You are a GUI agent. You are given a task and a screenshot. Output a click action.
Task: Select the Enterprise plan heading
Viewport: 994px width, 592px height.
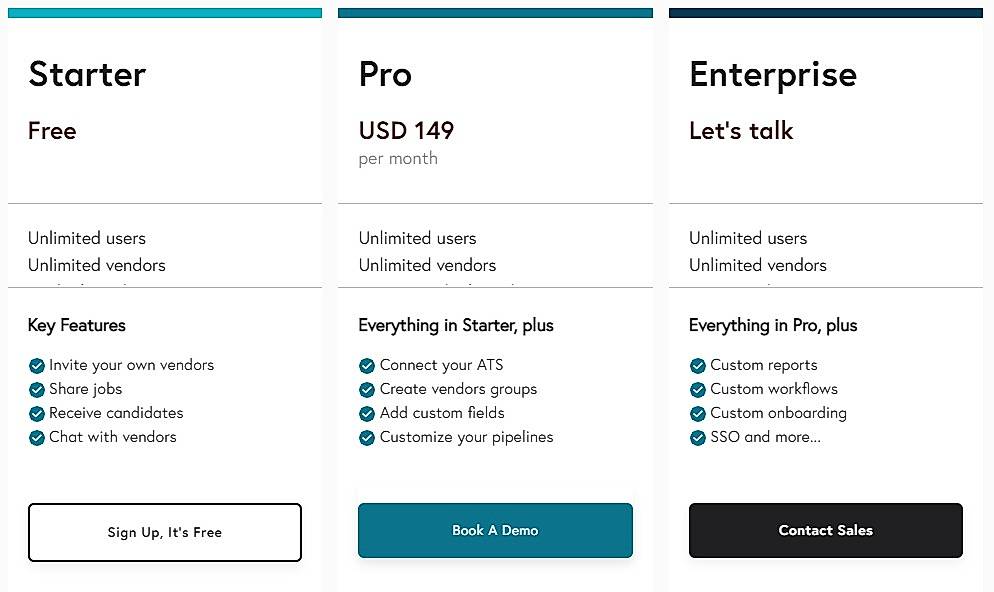pos(773,74)
